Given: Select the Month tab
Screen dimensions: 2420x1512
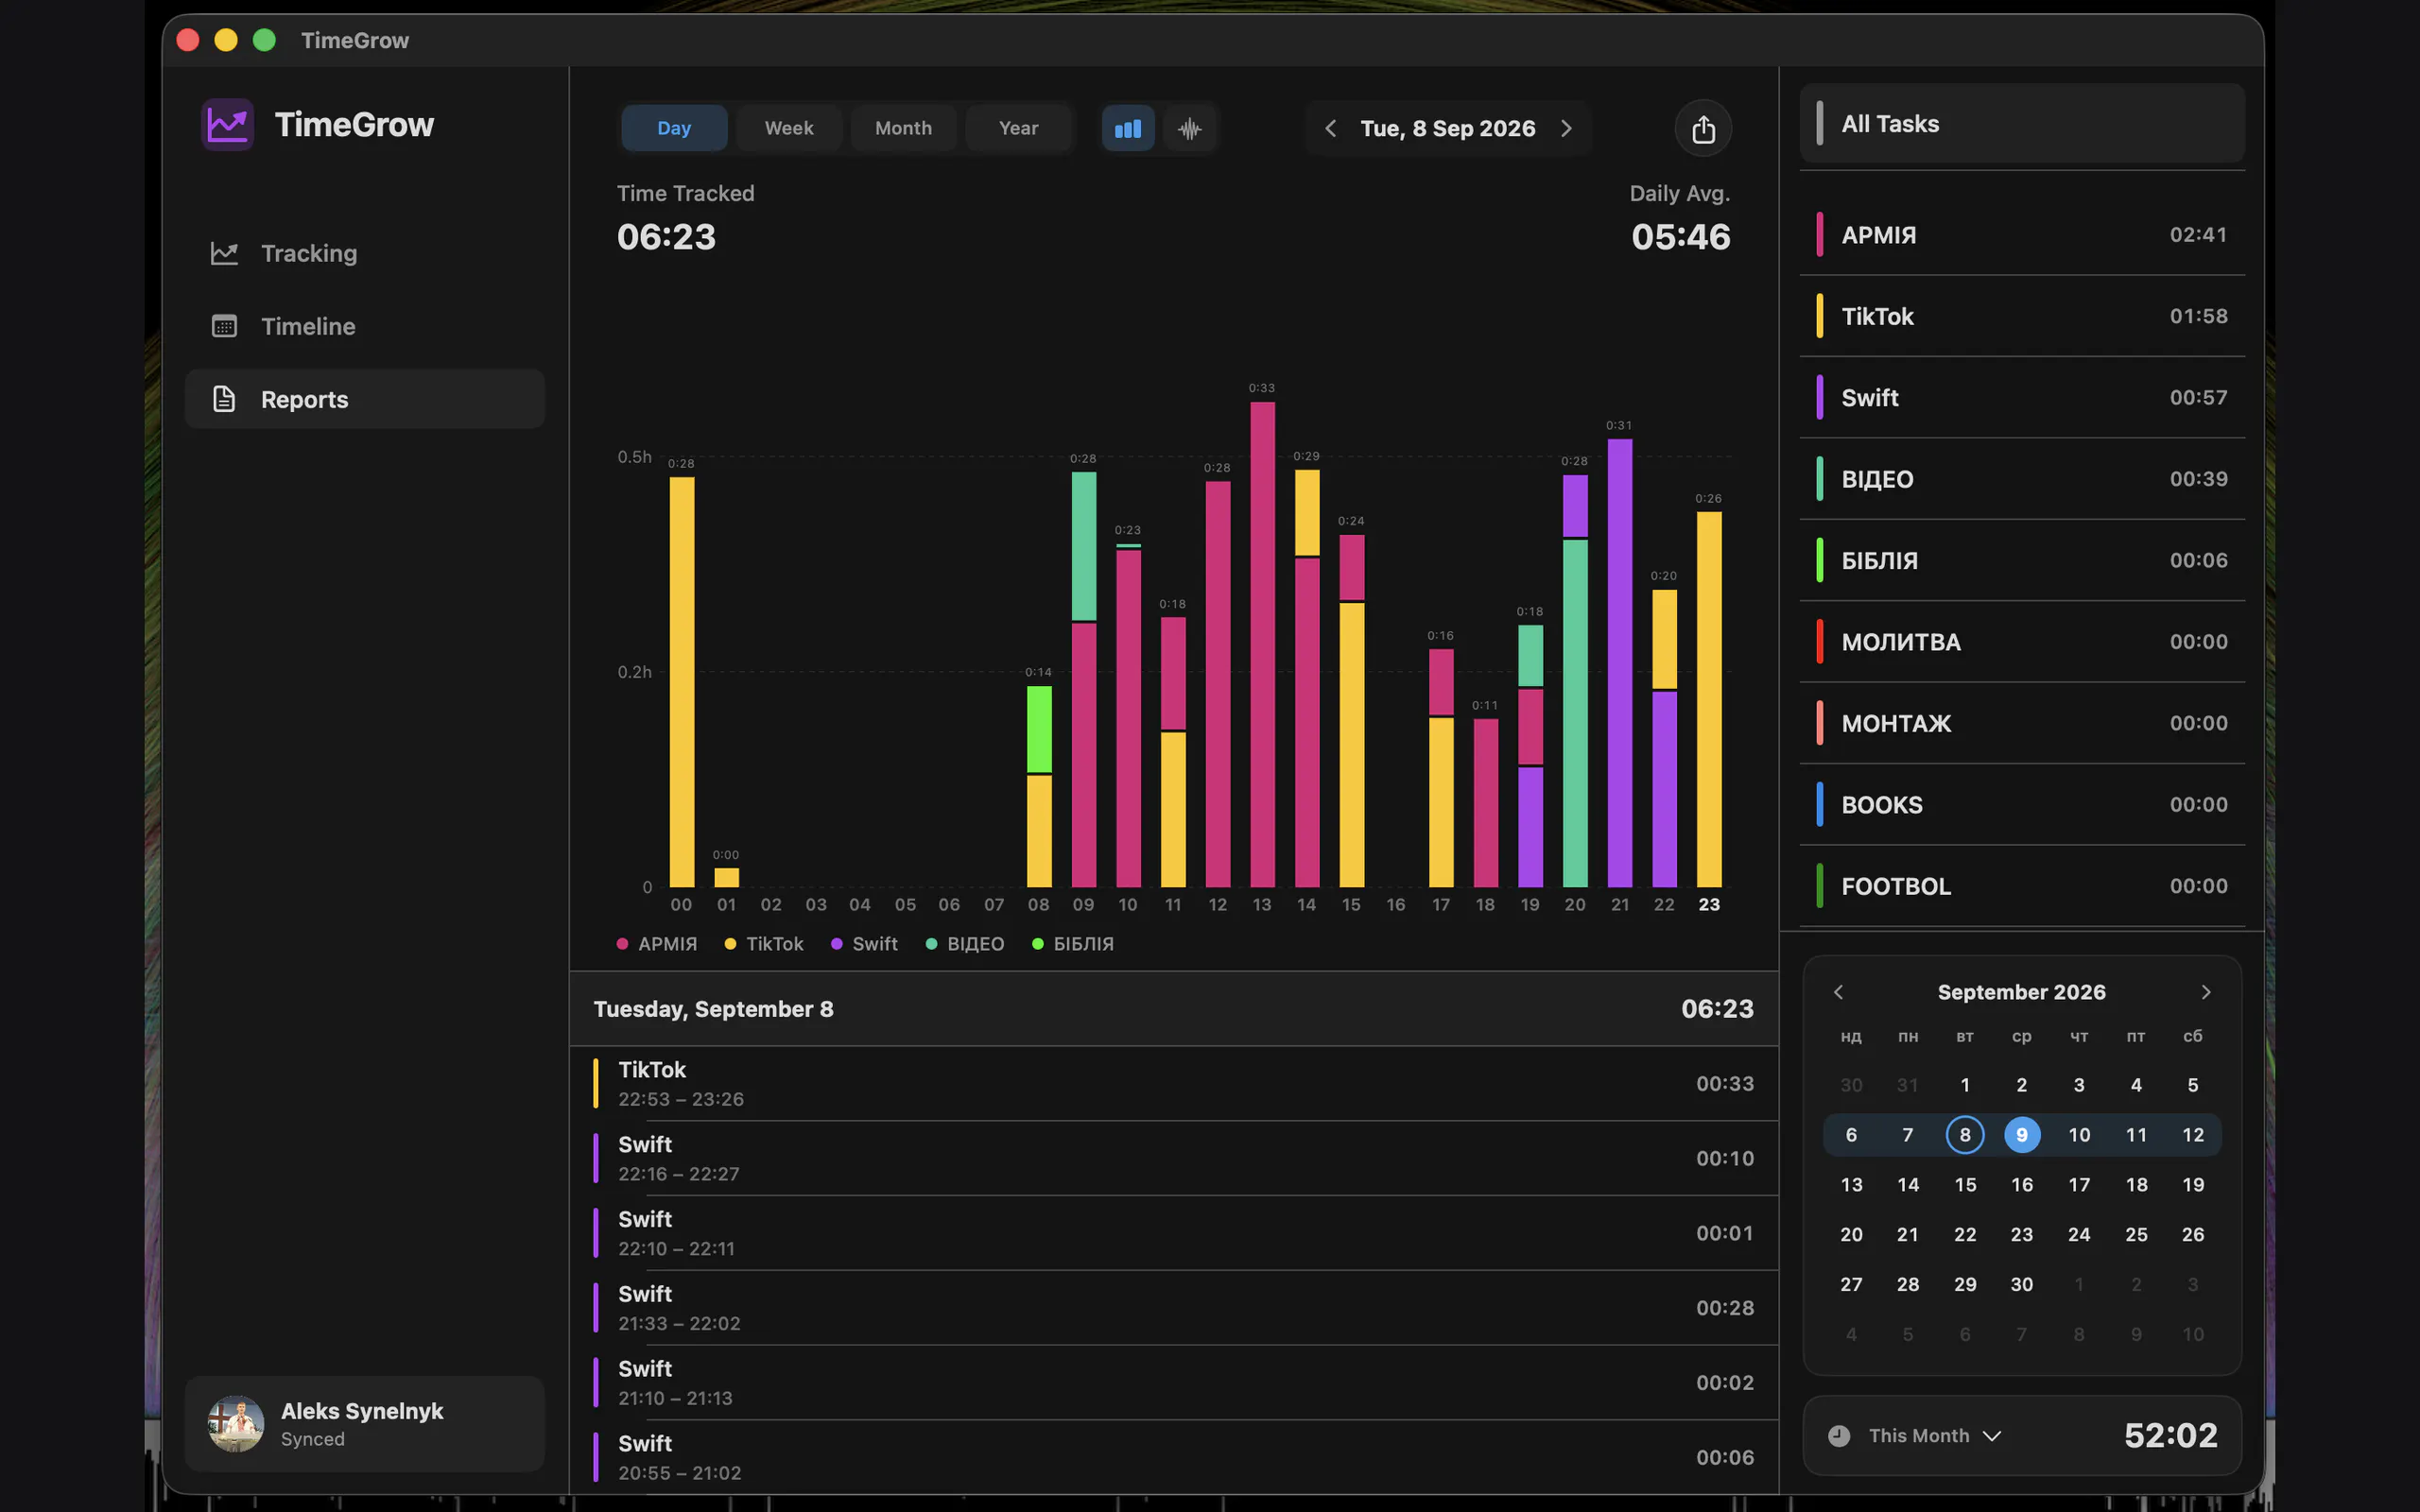Looking at the screenshot, I should point(903,128).
